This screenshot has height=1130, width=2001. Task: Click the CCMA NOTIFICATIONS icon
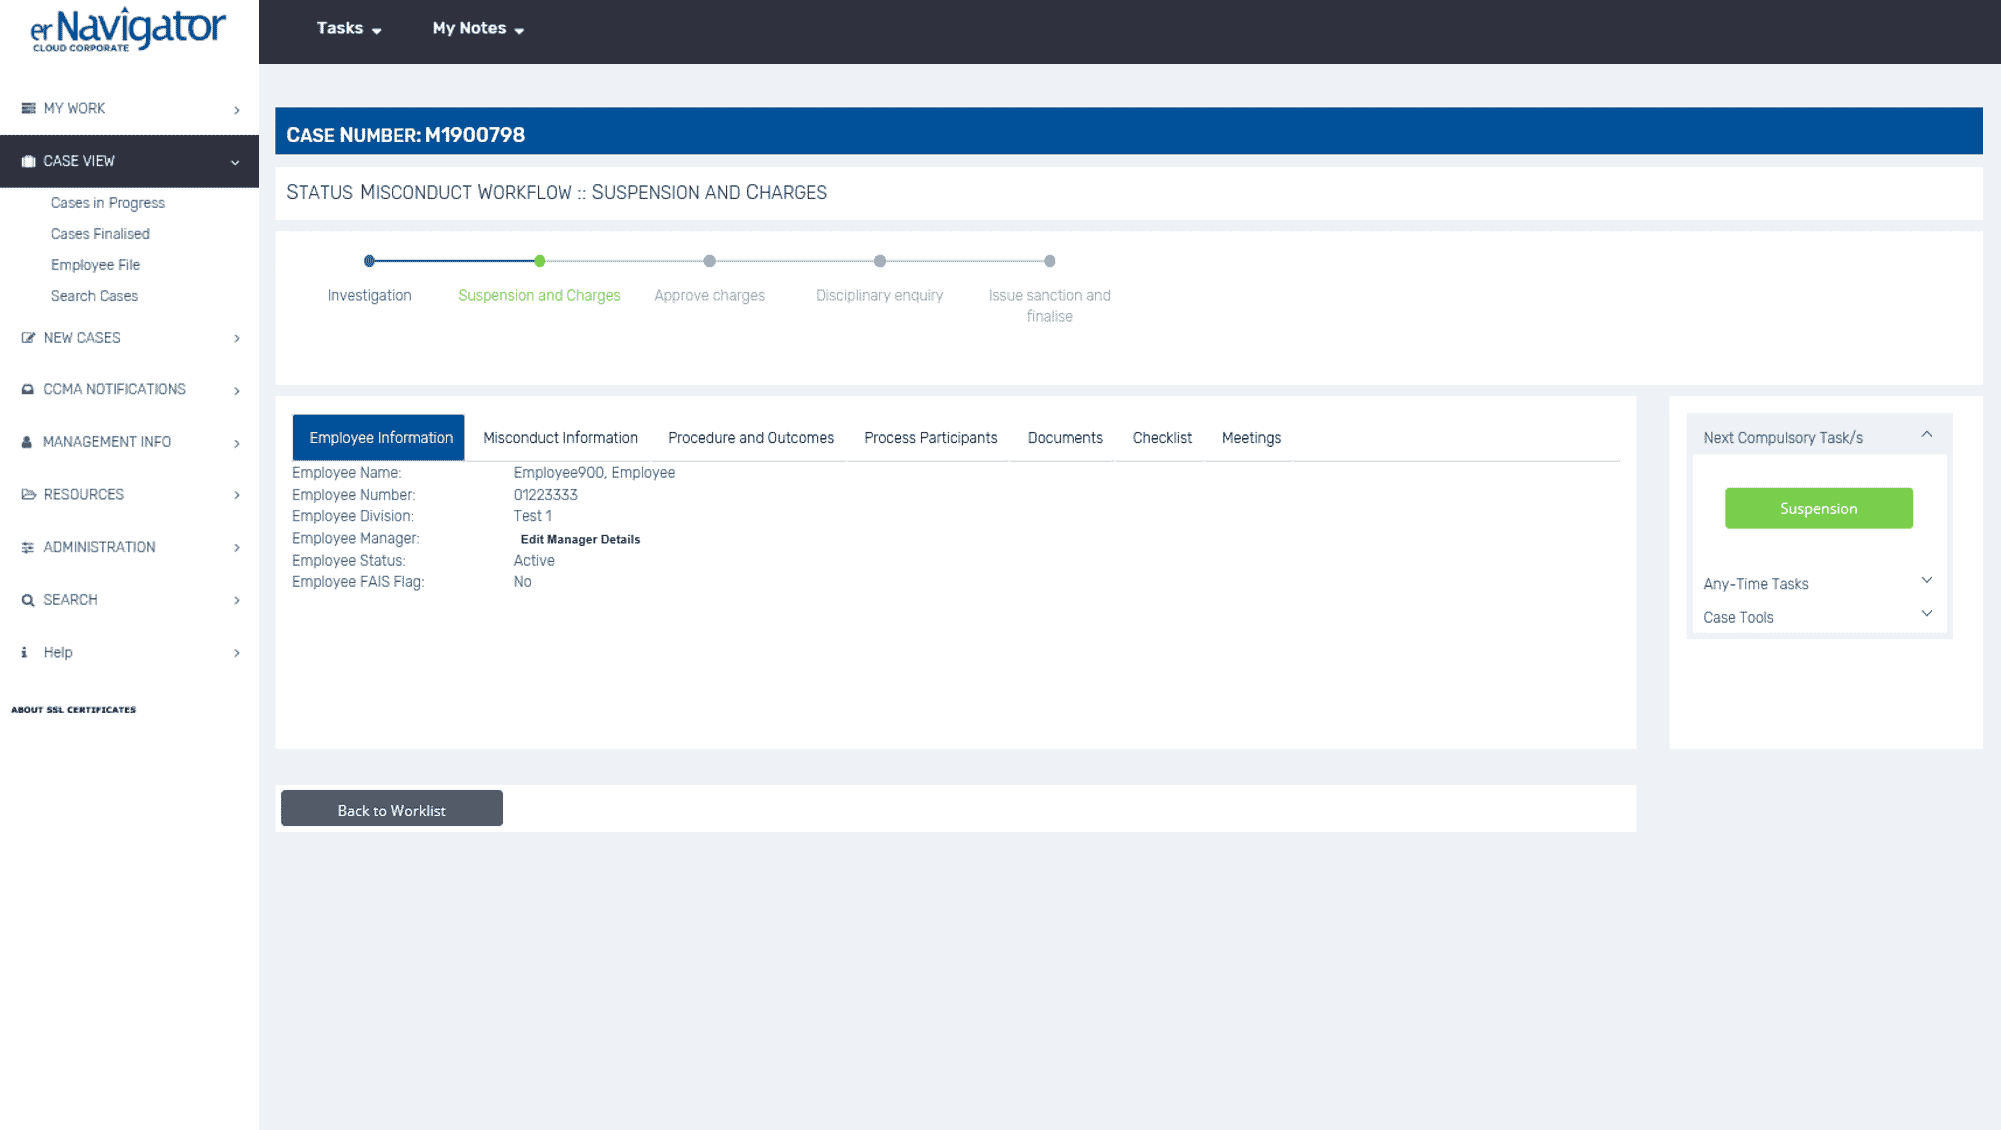pos(27,389)
